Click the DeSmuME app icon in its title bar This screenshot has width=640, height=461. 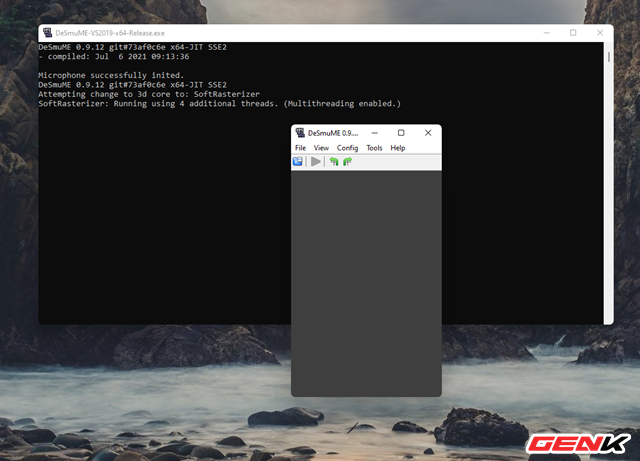pos(299,133)
